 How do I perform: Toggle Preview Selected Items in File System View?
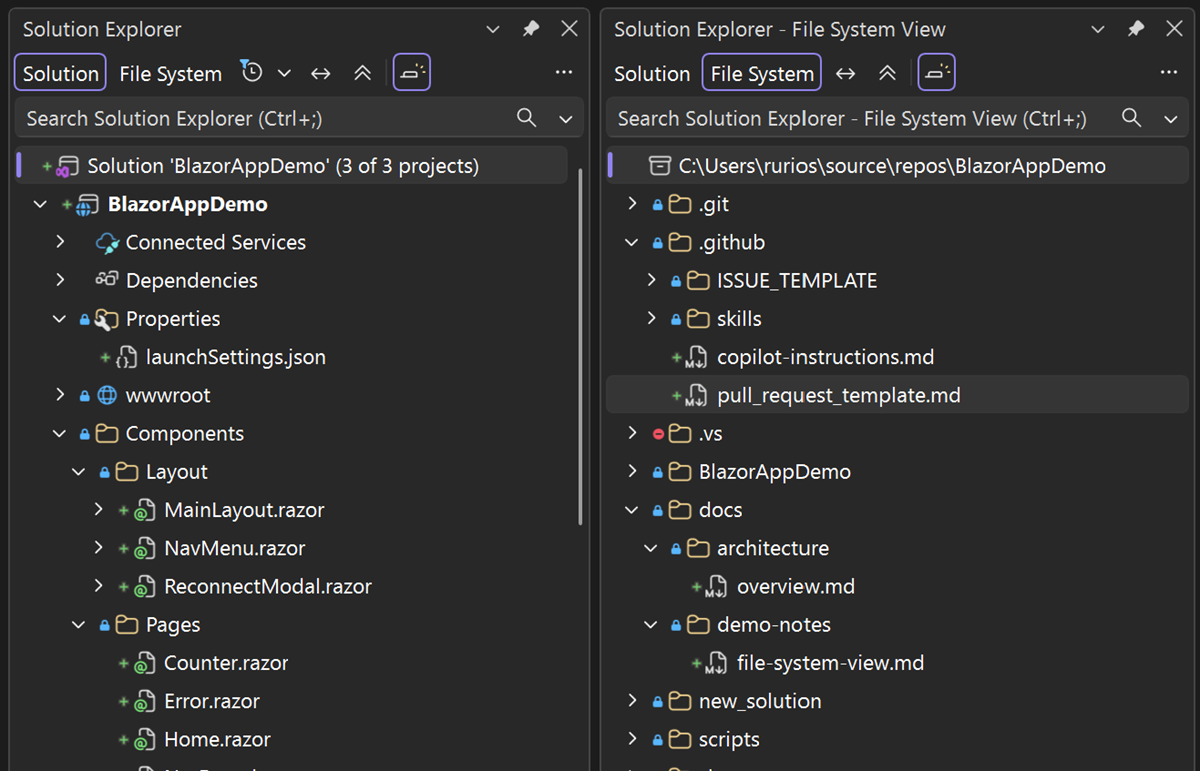937,72
